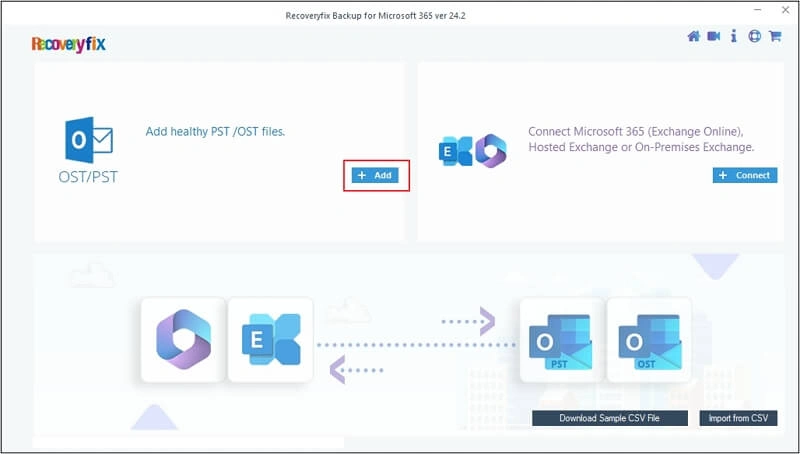Click the Recoveryfix logo

[68, 44]
